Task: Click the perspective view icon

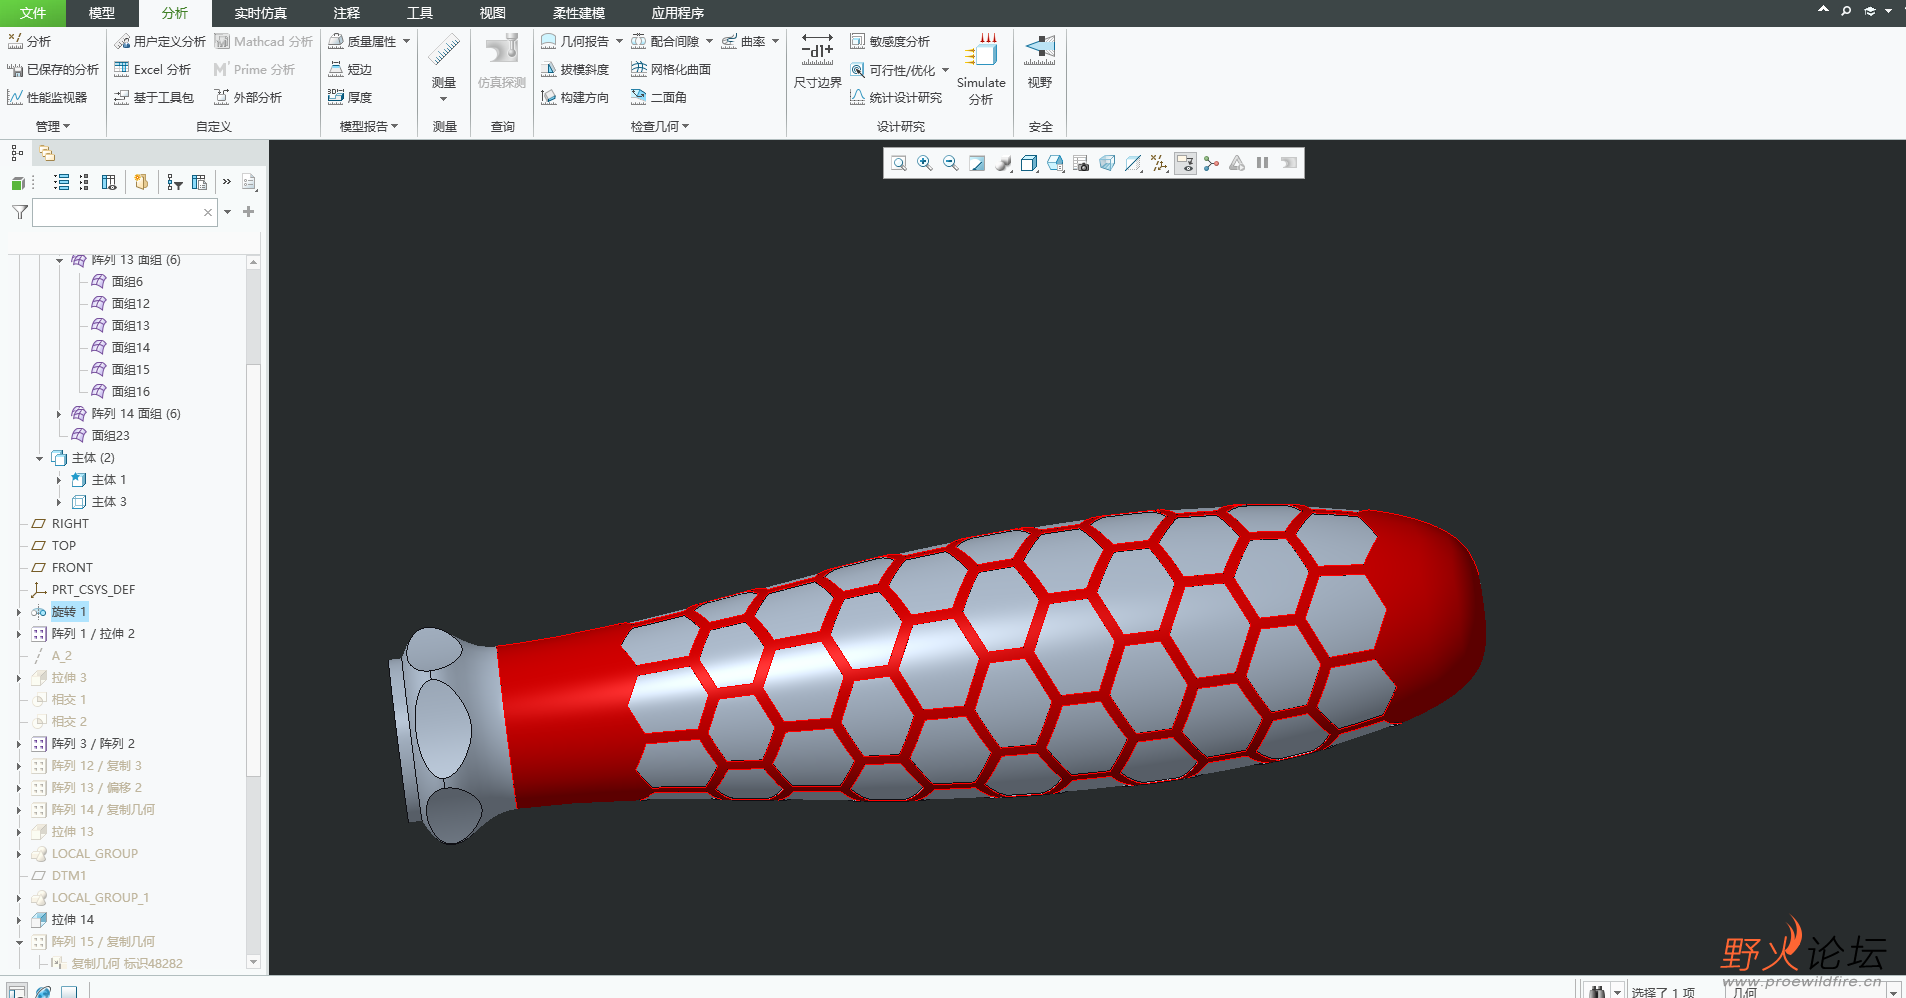Action: click(1107, 163)
